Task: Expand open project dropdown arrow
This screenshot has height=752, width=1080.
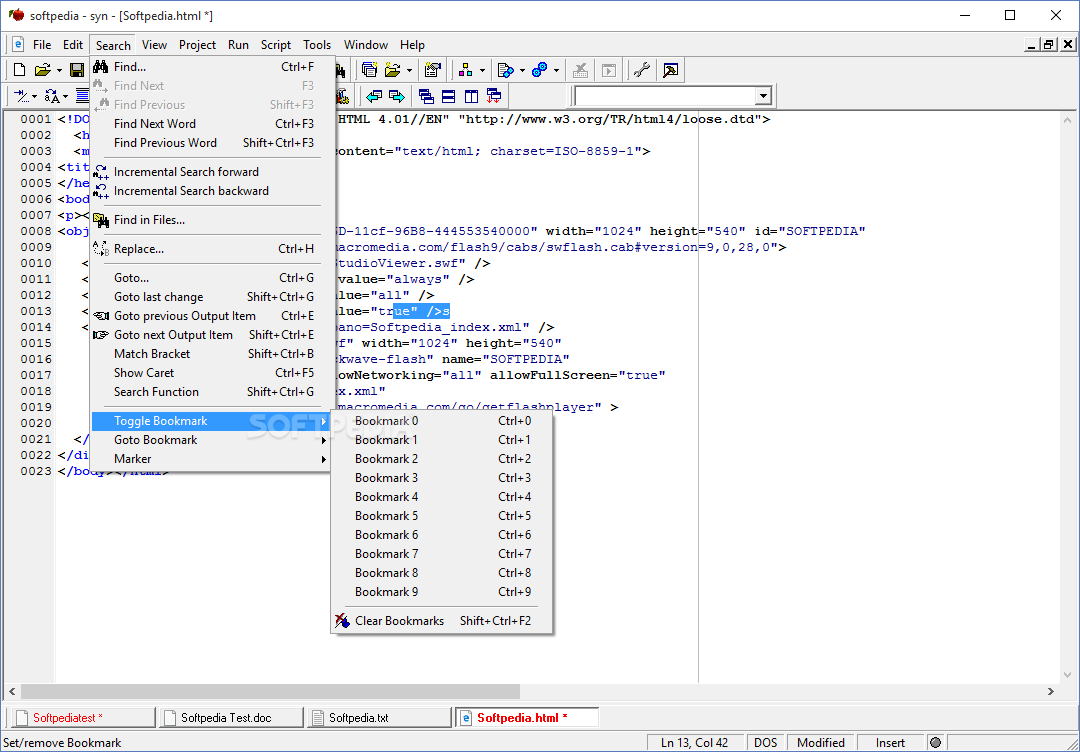Action: point(410,70)
